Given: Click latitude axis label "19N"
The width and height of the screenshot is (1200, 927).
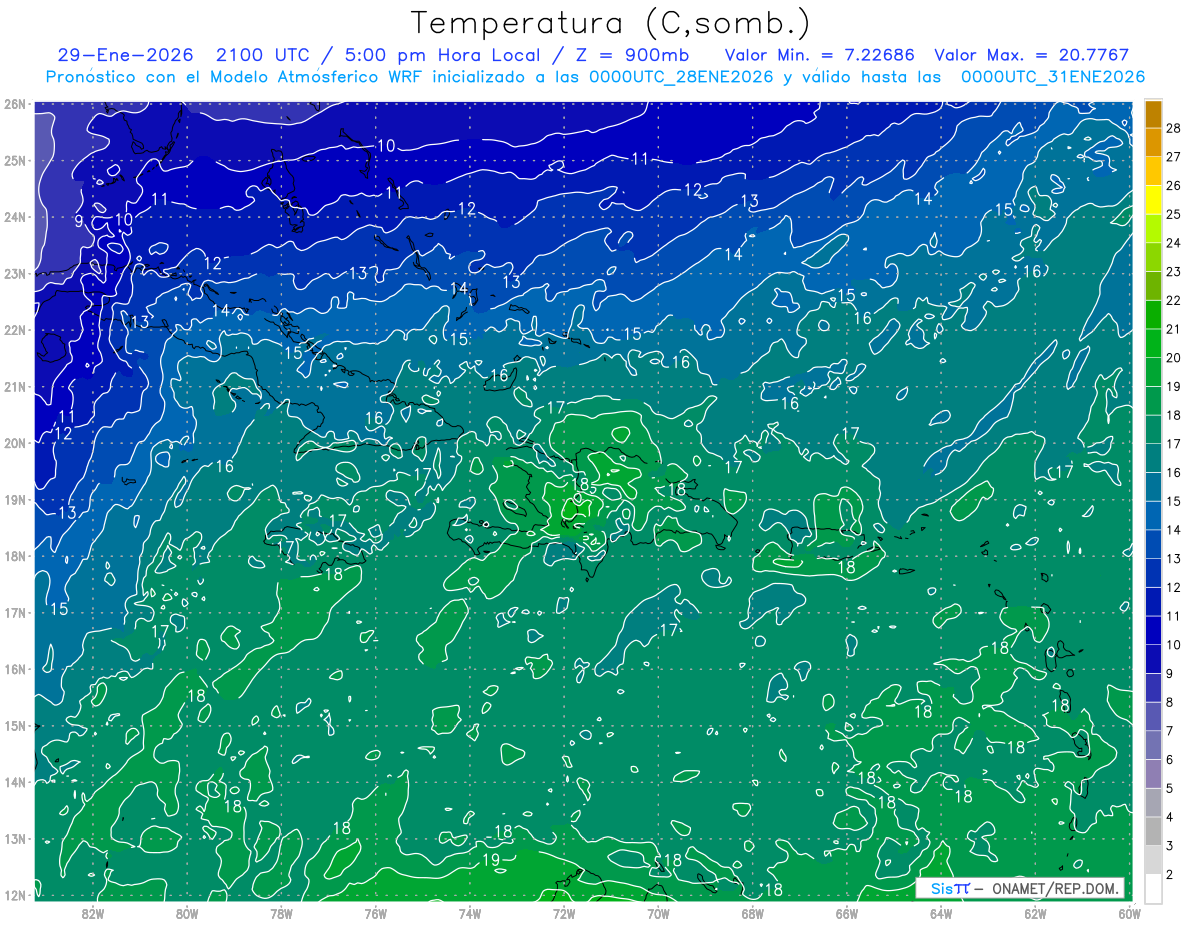Looking at the screenshot, I should 15,500.
